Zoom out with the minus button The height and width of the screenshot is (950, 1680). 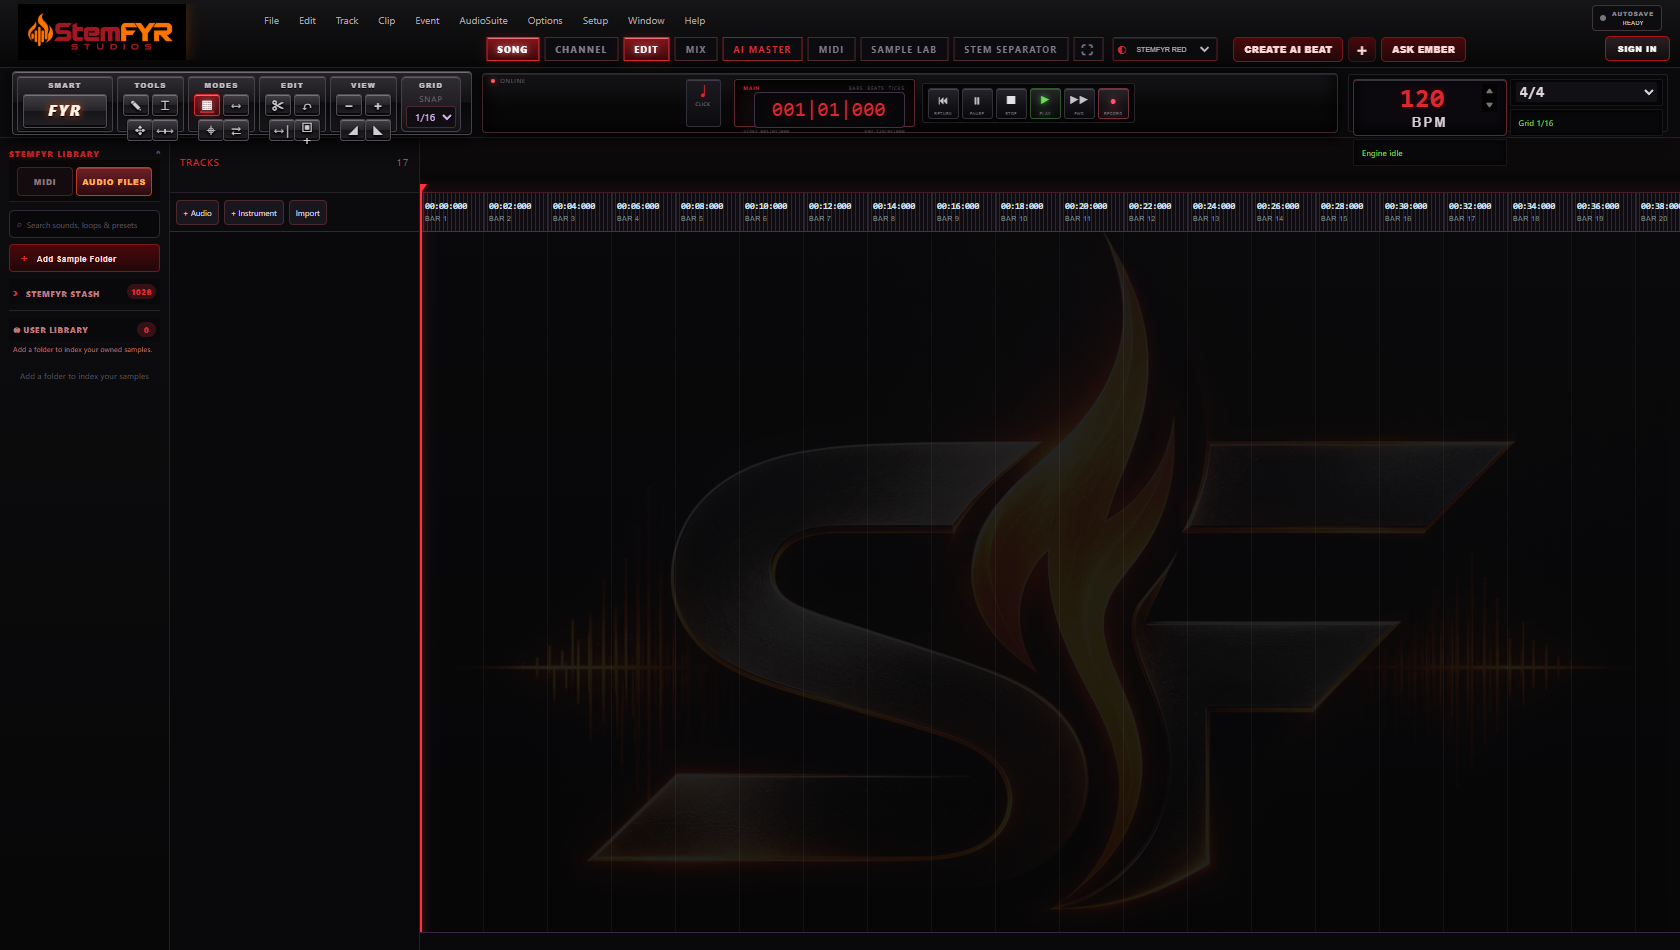[x=349, y=105]
